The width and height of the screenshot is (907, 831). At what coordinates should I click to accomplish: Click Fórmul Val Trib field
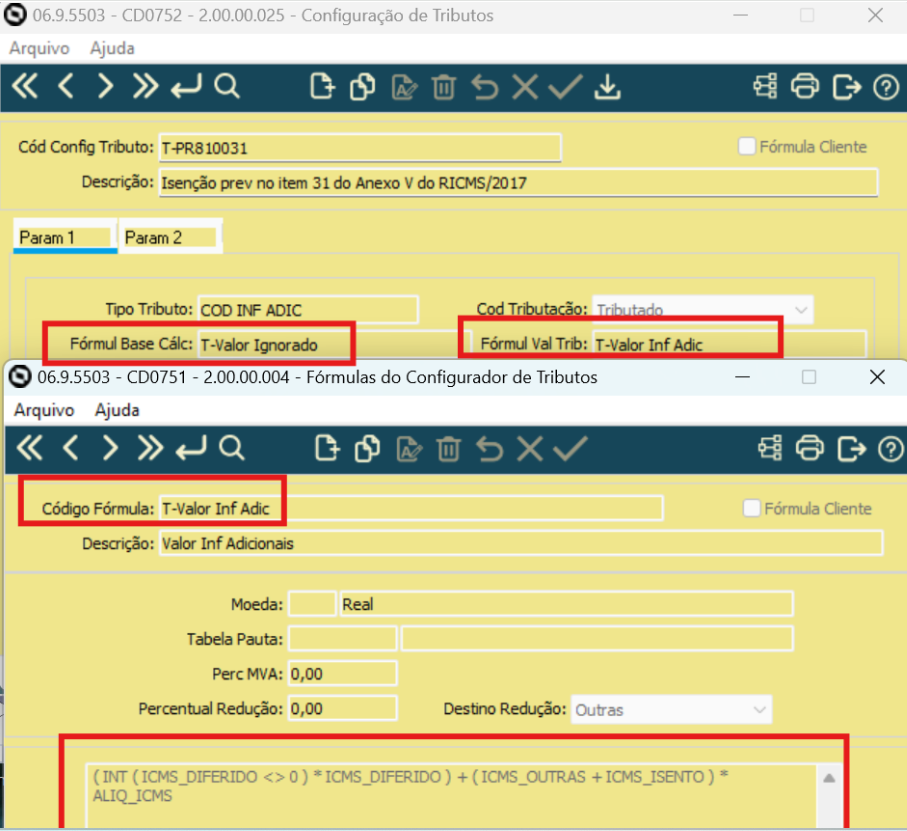729,345
